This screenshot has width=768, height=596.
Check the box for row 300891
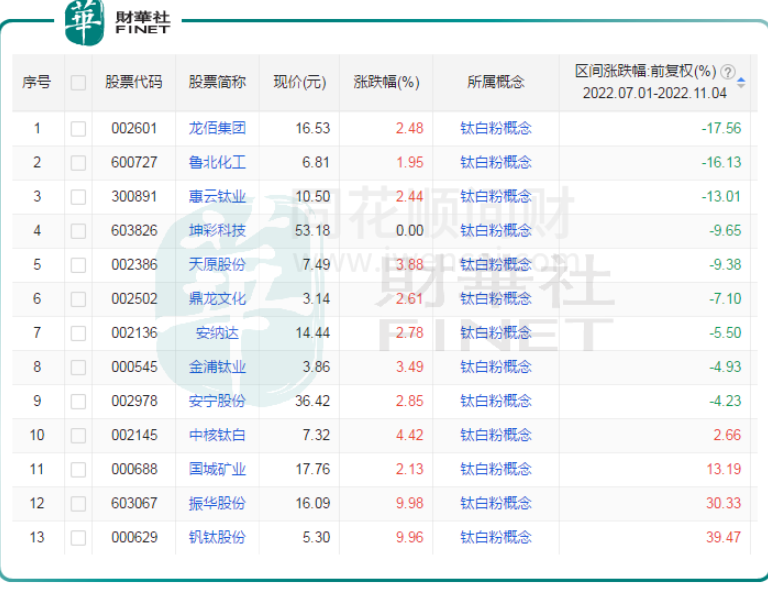78,197
